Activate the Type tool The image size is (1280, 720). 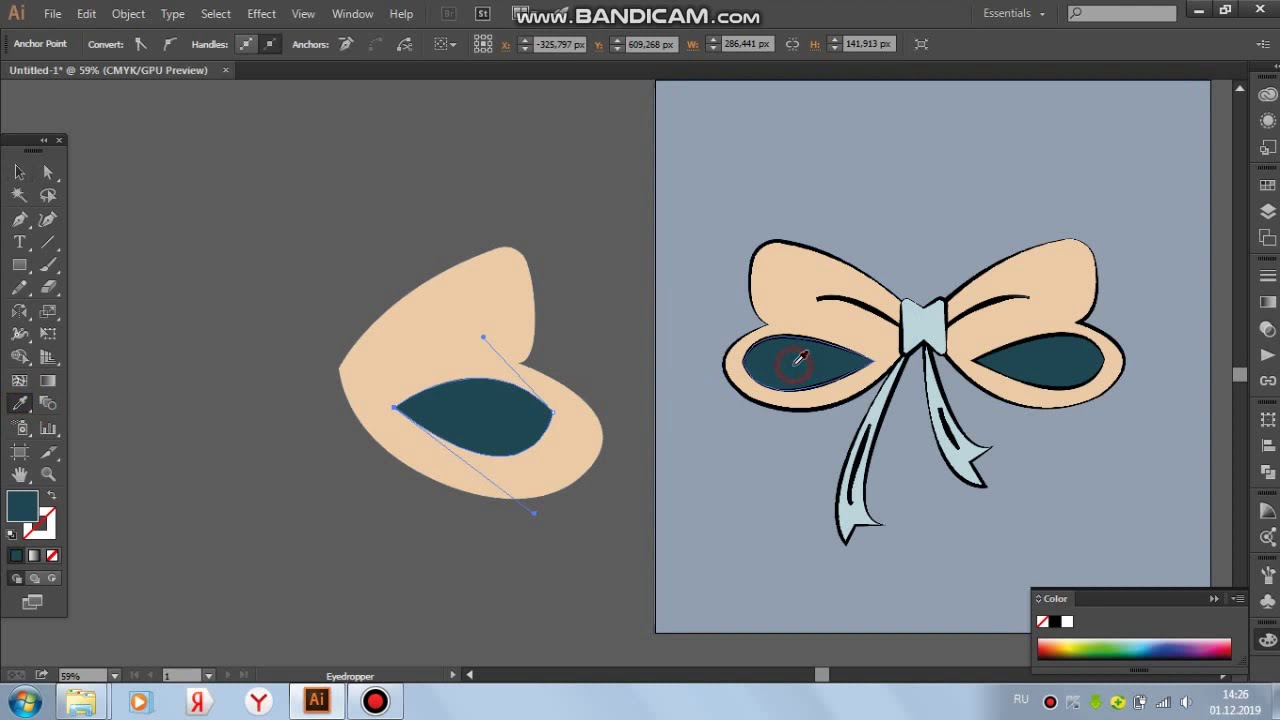click(19, 242)
